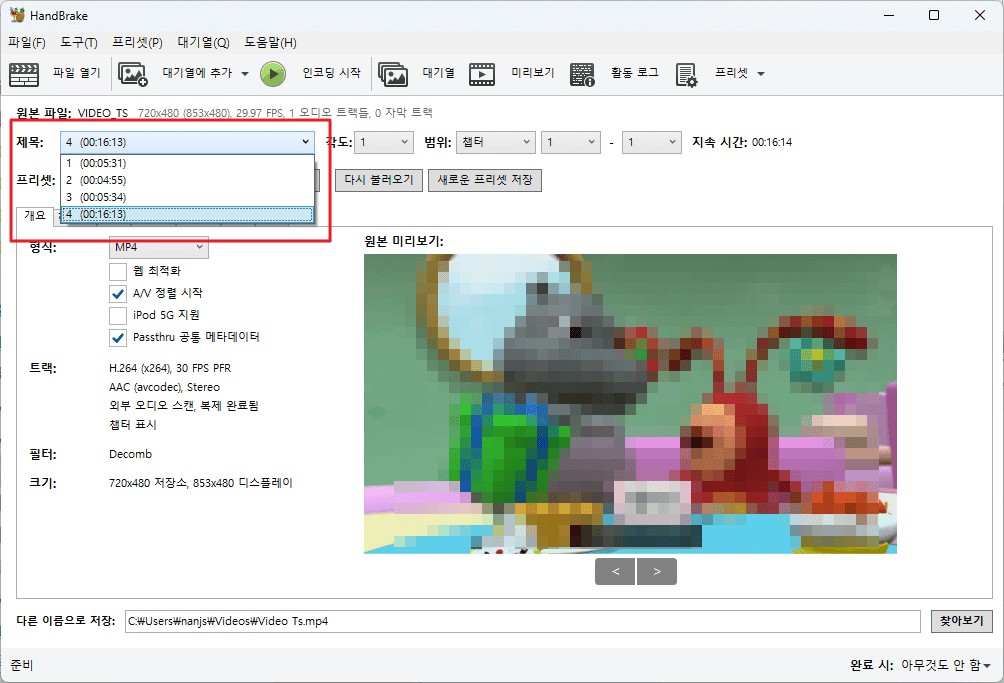This screenshot has width=1004, height=683.
Task: Select title 3 (00:05:34) from list
Action: tap(188, 197)
